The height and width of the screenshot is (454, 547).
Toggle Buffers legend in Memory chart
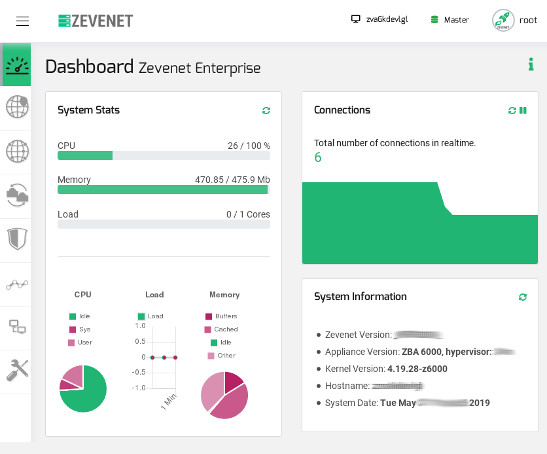pyautogui.click(x=221, y=316)
